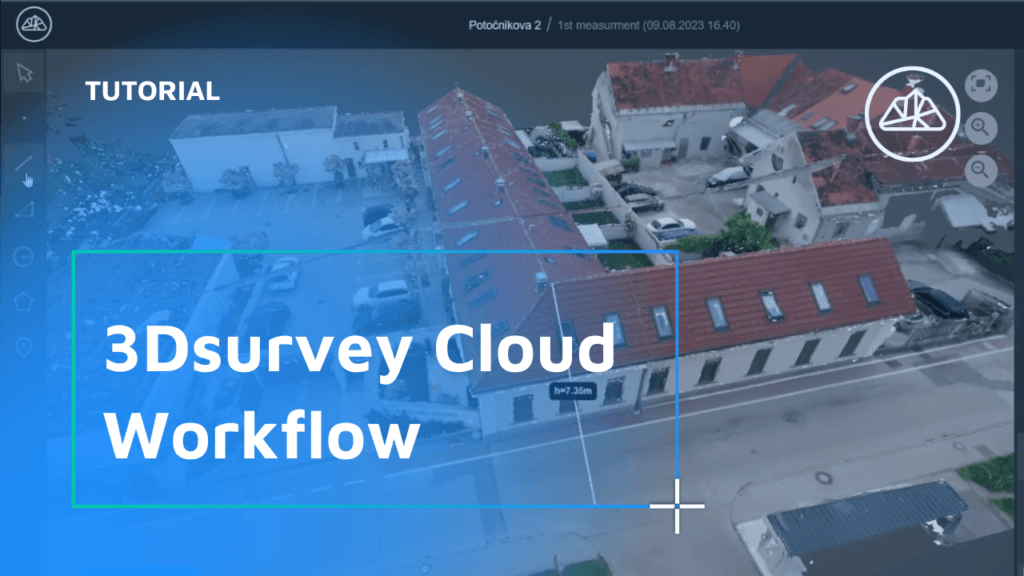Click the TUTORIAL heading text

tap(152, 91)
